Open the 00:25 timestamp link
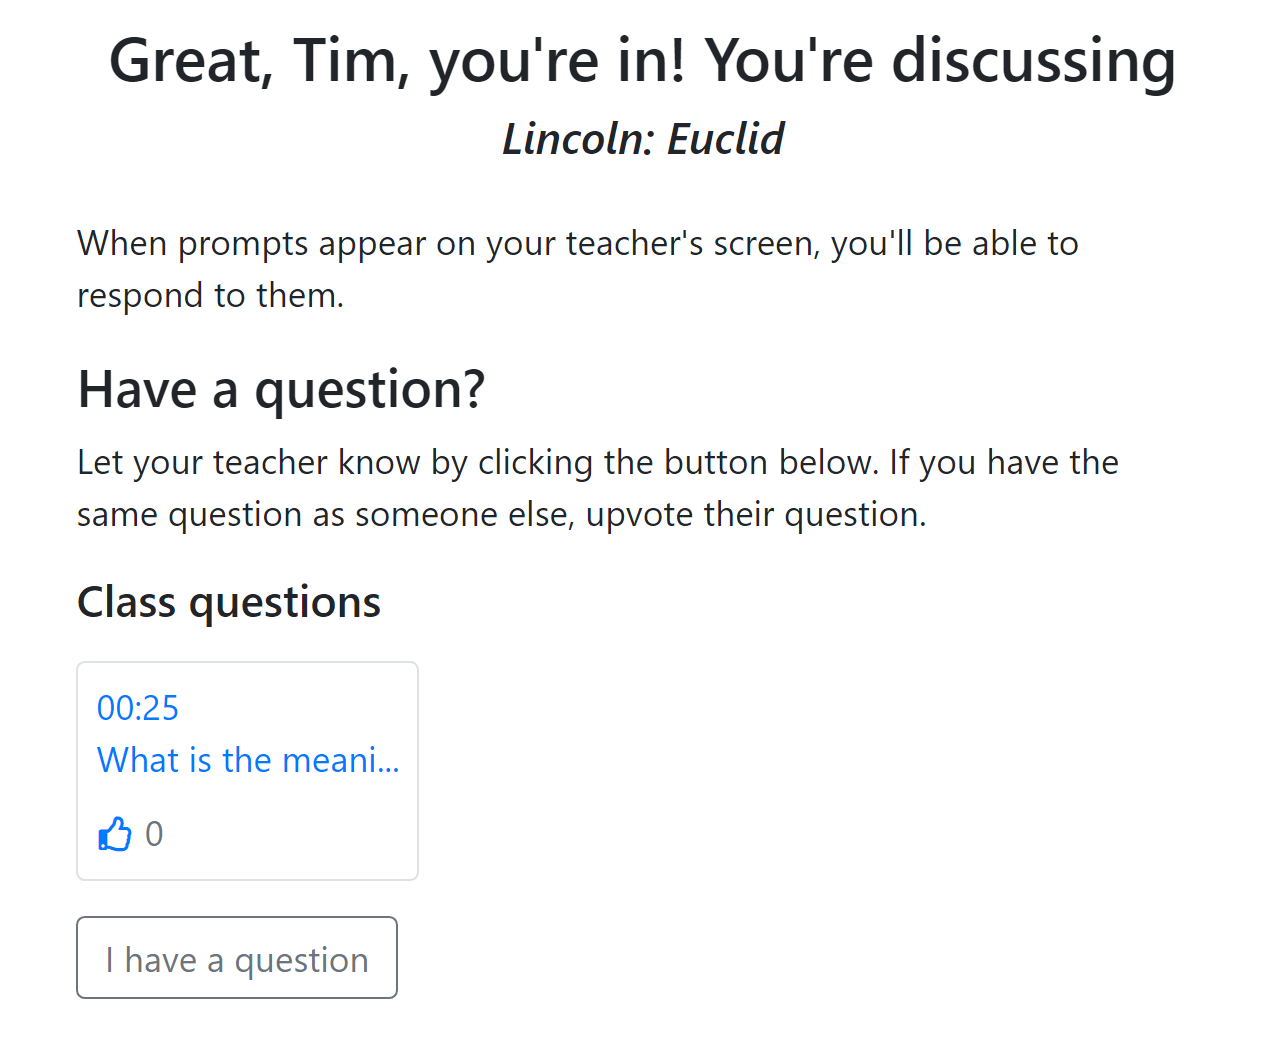Screen dimensions: 1267x1061 [138, 708]
